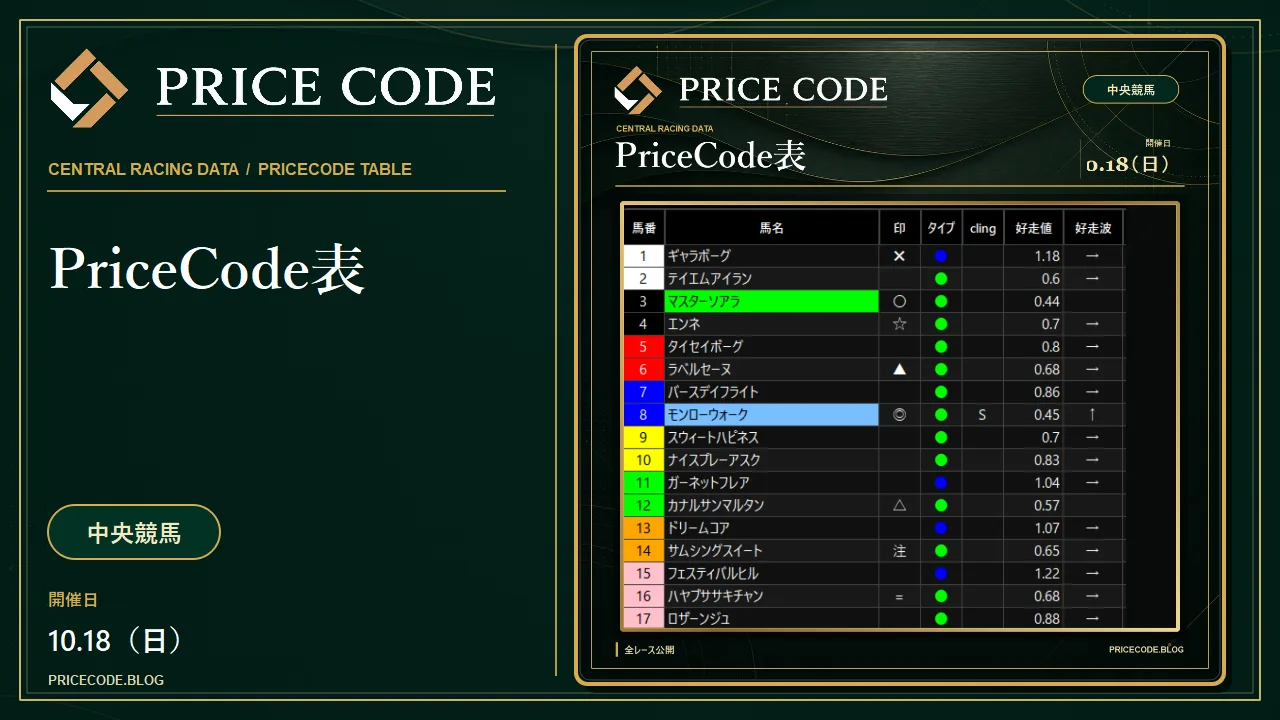Click the ☆ mark in the エンネ row
The height and width of the screenshot is (720, 1280).
click(x=899, y=324)
